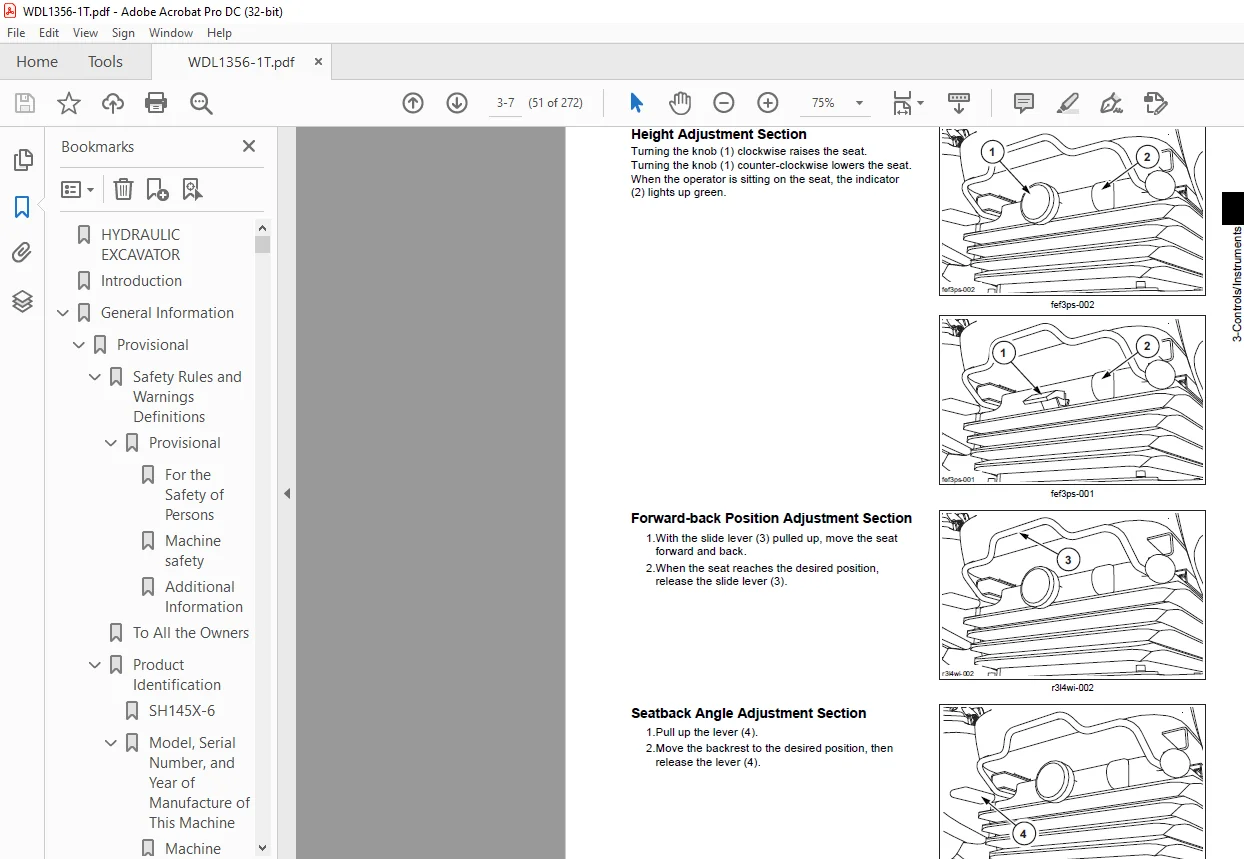Click the bookmarks panel scrollbar thumb

coord(262,244)
